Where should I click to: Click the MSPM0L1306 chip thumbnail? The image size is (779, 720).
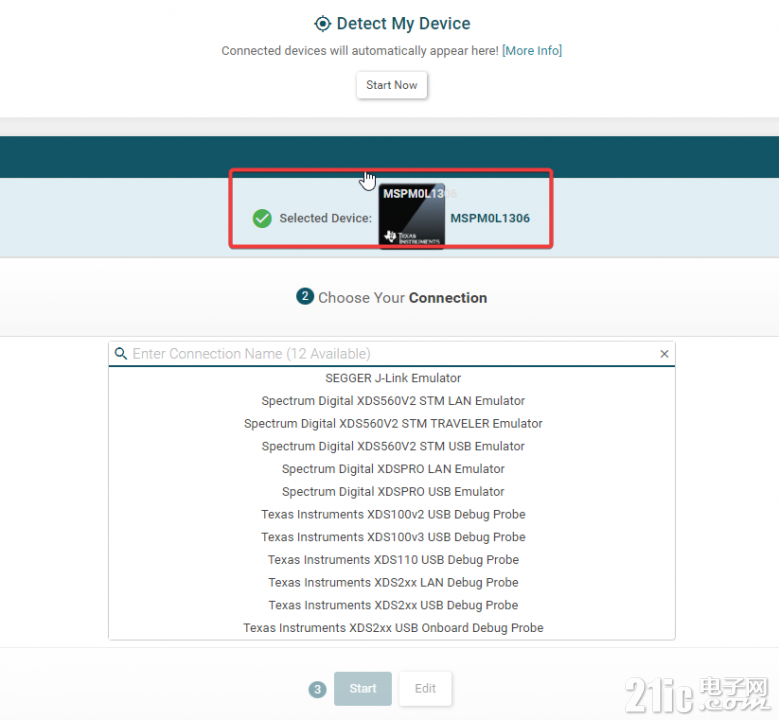(x=411, y=216)
